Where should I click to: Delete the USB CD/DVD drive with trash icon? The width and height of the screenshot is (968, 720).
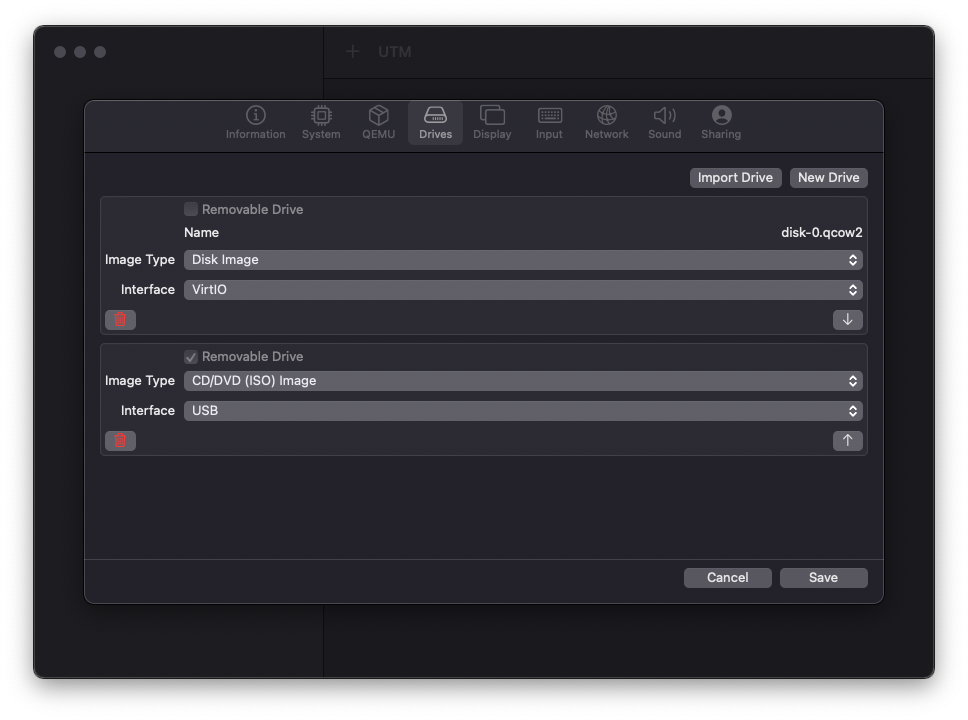click(x=120, y=440)
